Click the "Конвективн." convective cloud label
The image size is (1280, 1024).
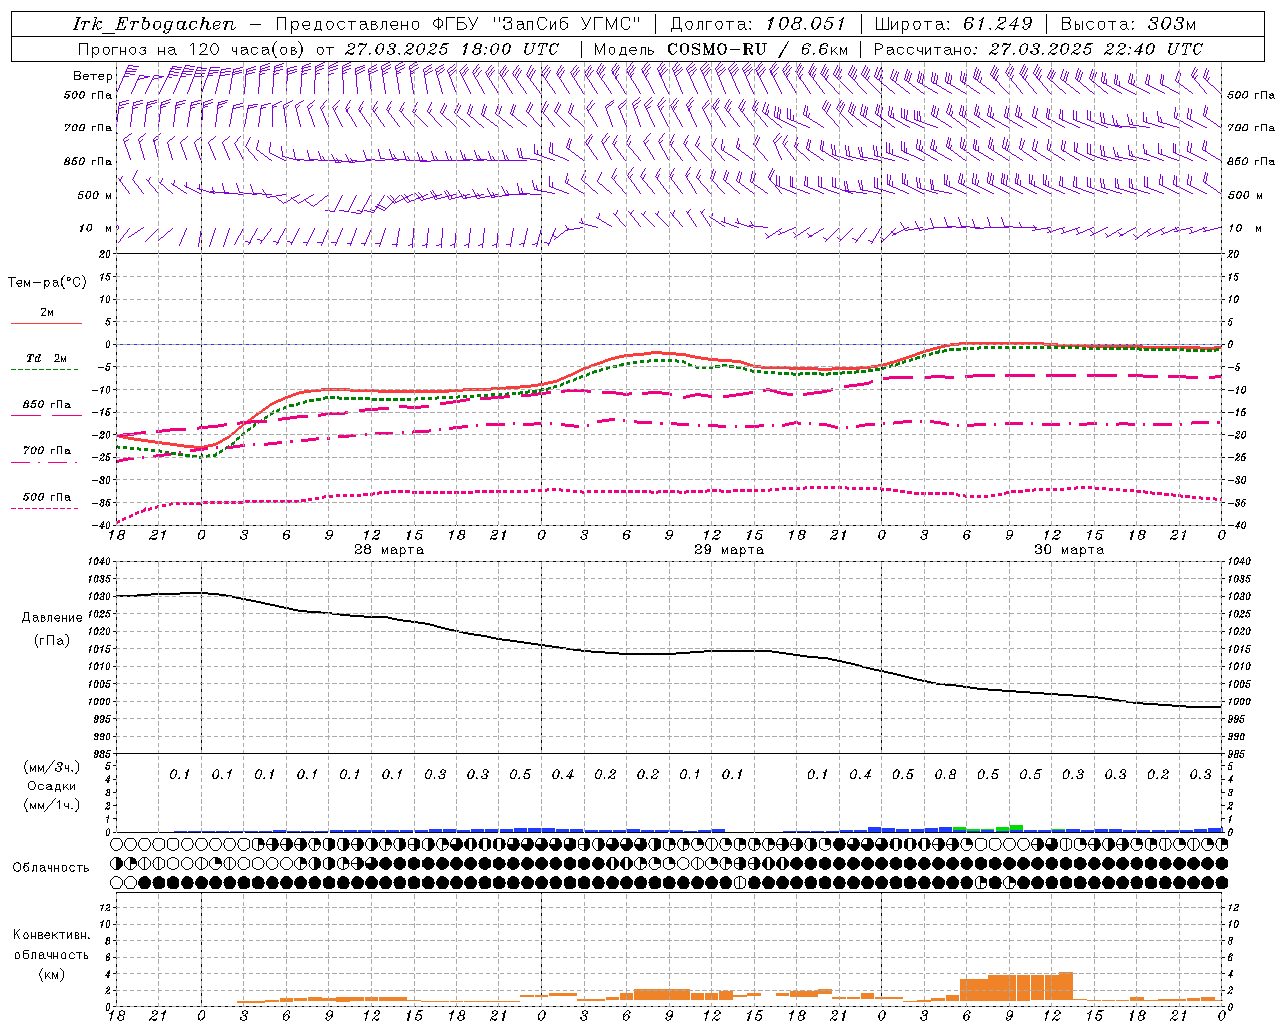pos(52,935)
